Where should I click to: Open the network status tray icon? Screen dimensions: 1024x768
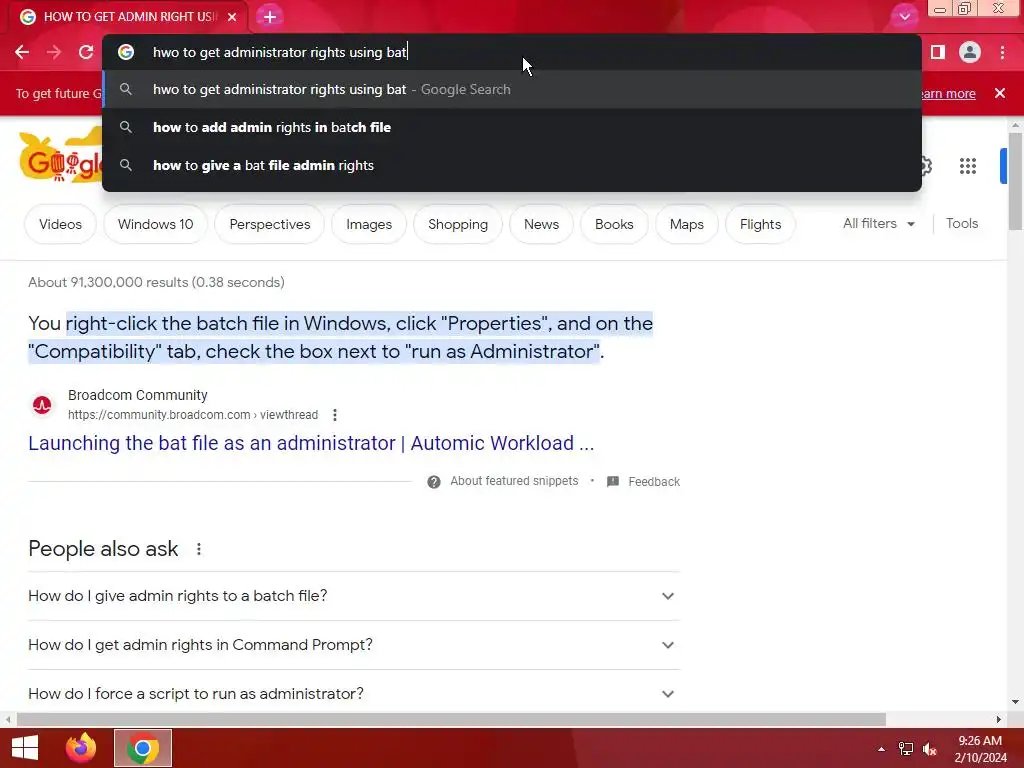[x=906, y=749]
